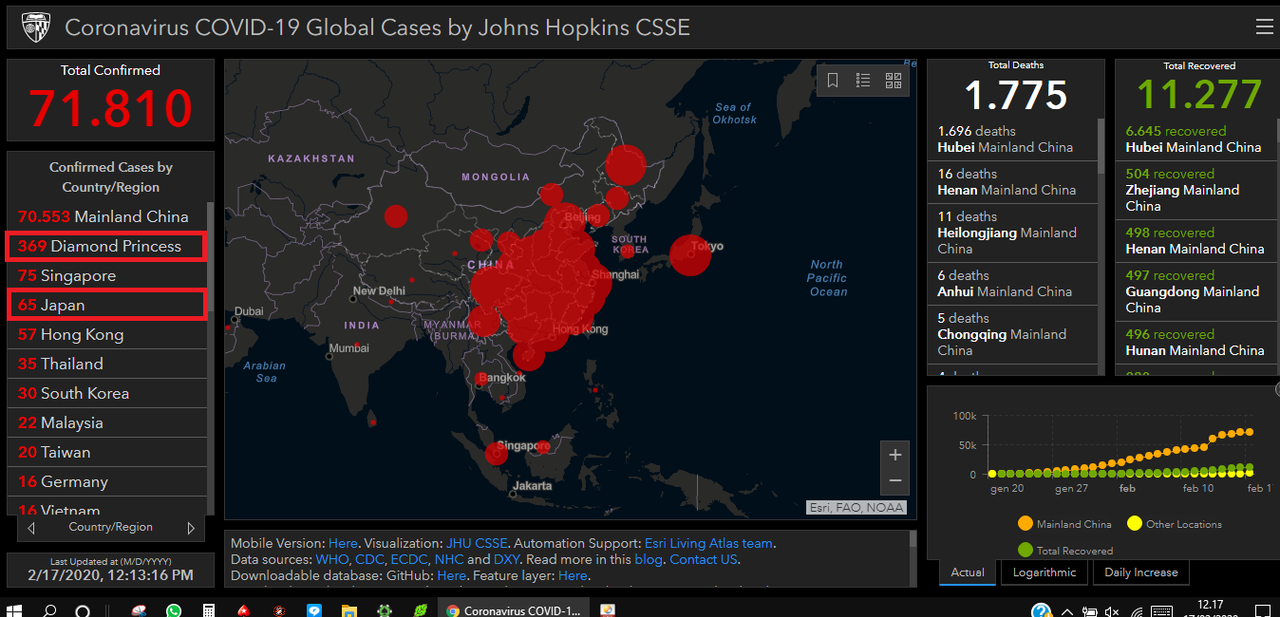Open the Wi-Fi network tray icon
This screenshot has width=1280, height=617.
click(x=1137, y=611)
